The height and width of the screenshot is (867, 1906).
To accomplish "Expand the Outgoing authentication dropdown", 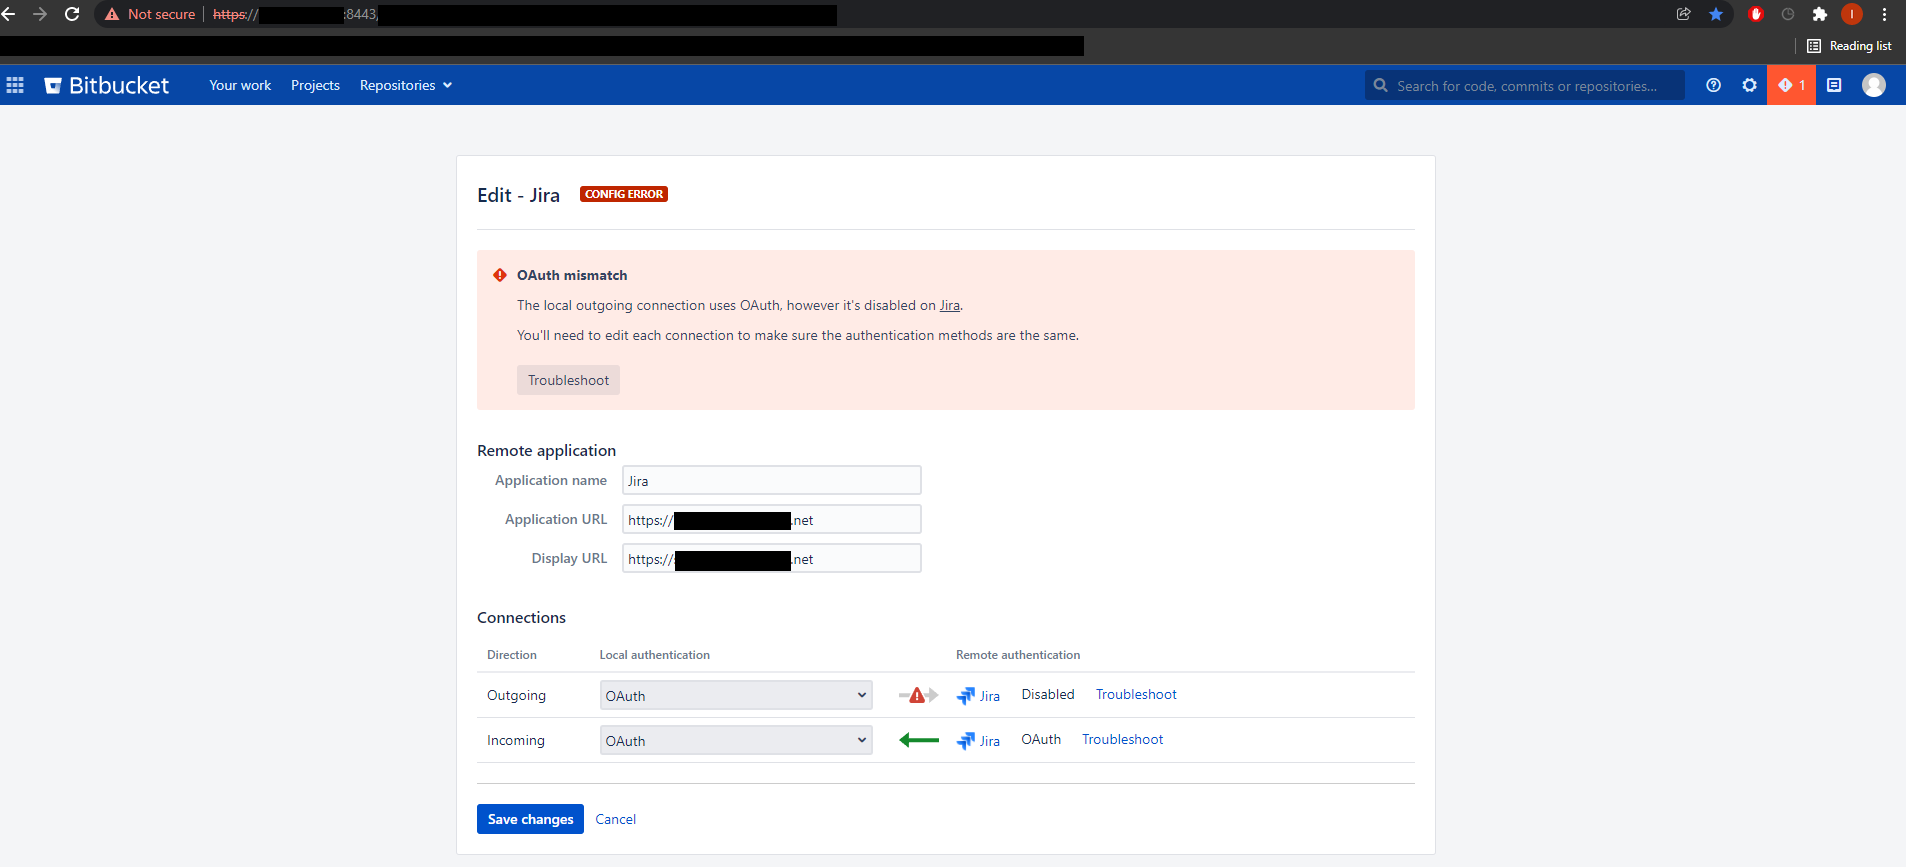I will tap(736, 695).
